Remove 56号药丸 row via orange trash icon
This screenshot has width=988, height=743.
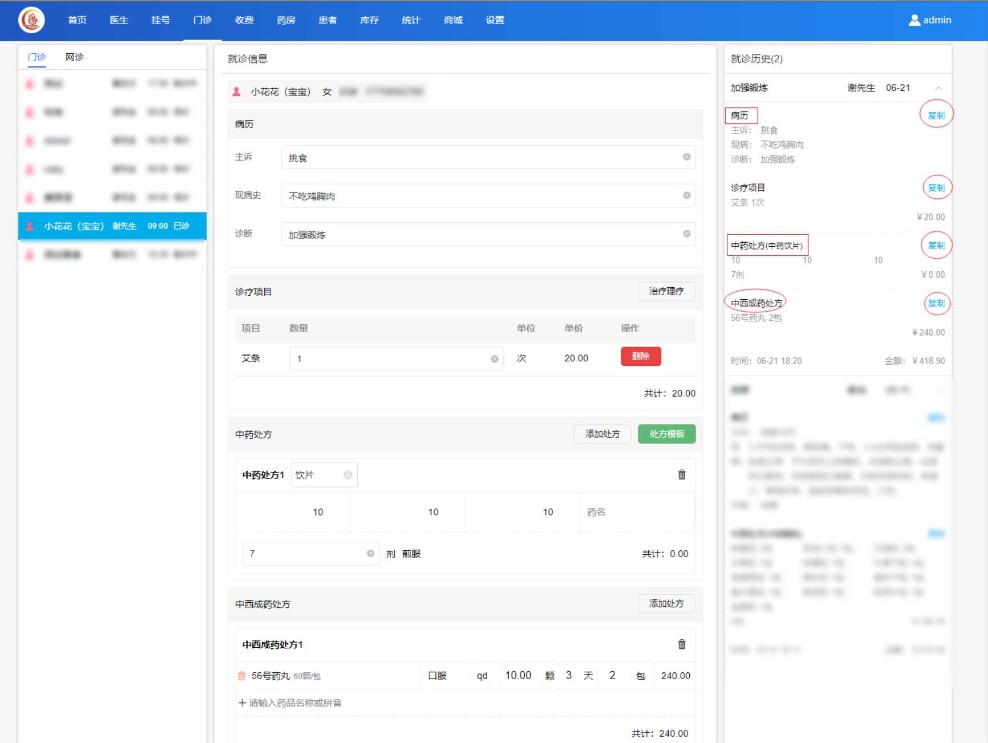241,676
